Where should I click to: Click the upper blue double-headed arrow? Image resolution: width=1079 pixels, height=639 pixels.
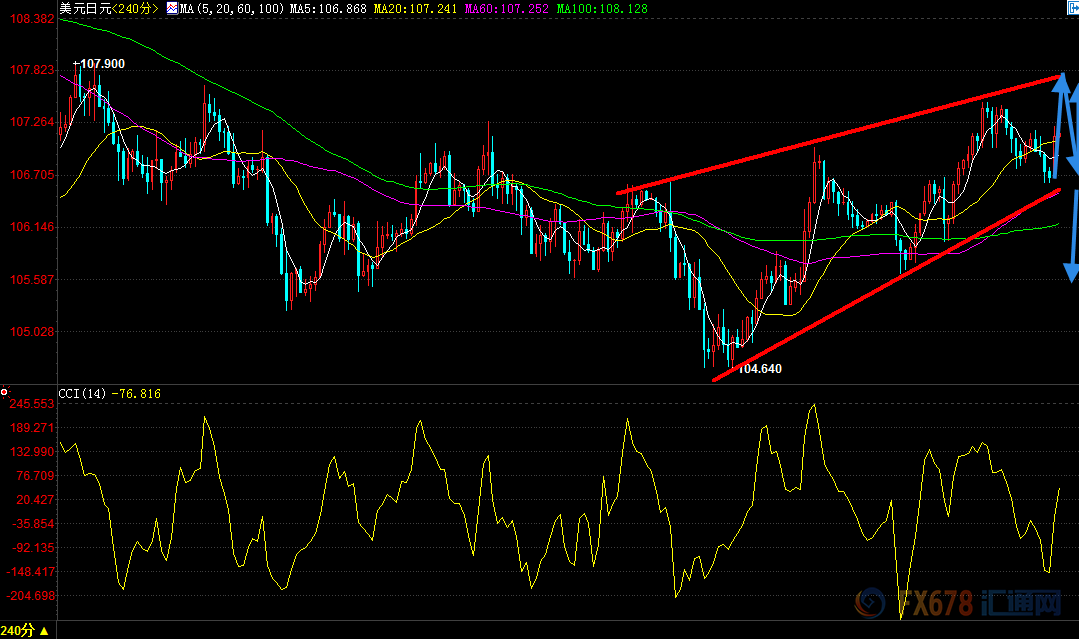click(x=1067, y=125)
